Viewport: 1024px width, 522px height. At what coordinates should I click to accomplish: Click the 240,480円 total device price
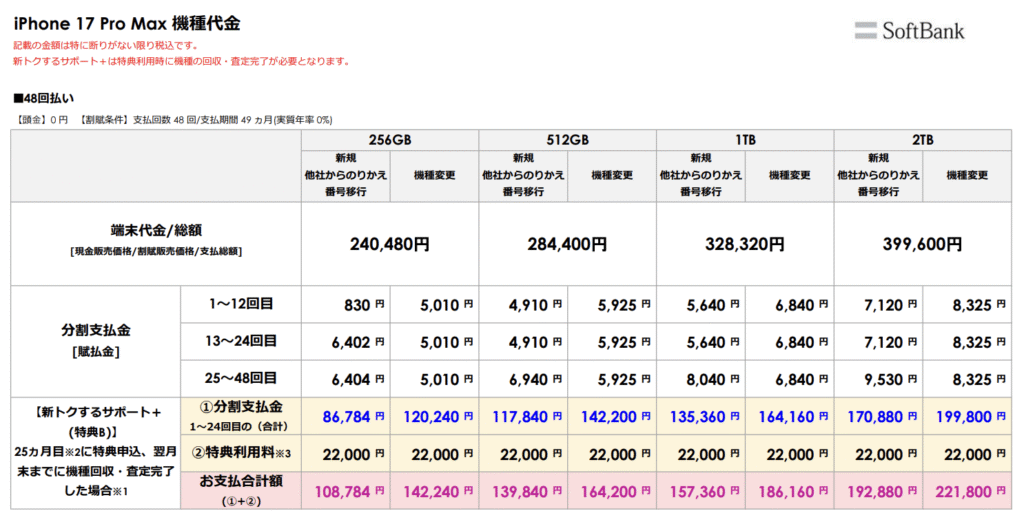(390, 243)
